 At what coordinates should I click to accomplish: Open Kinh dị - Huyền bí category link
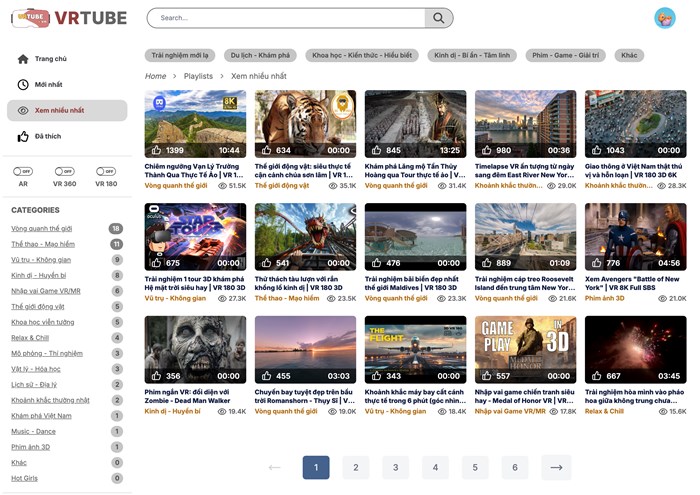tap(38, 275)
